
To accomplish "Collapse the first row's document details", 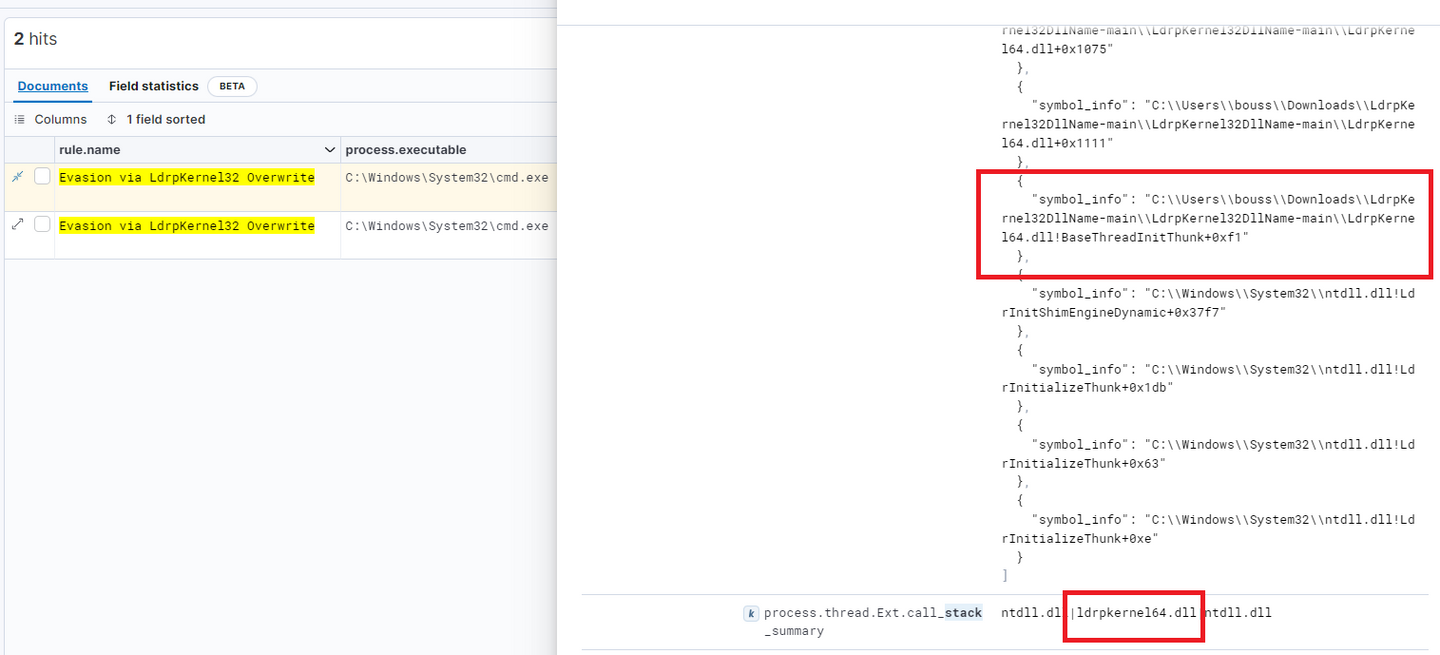I will click(17, 177).
